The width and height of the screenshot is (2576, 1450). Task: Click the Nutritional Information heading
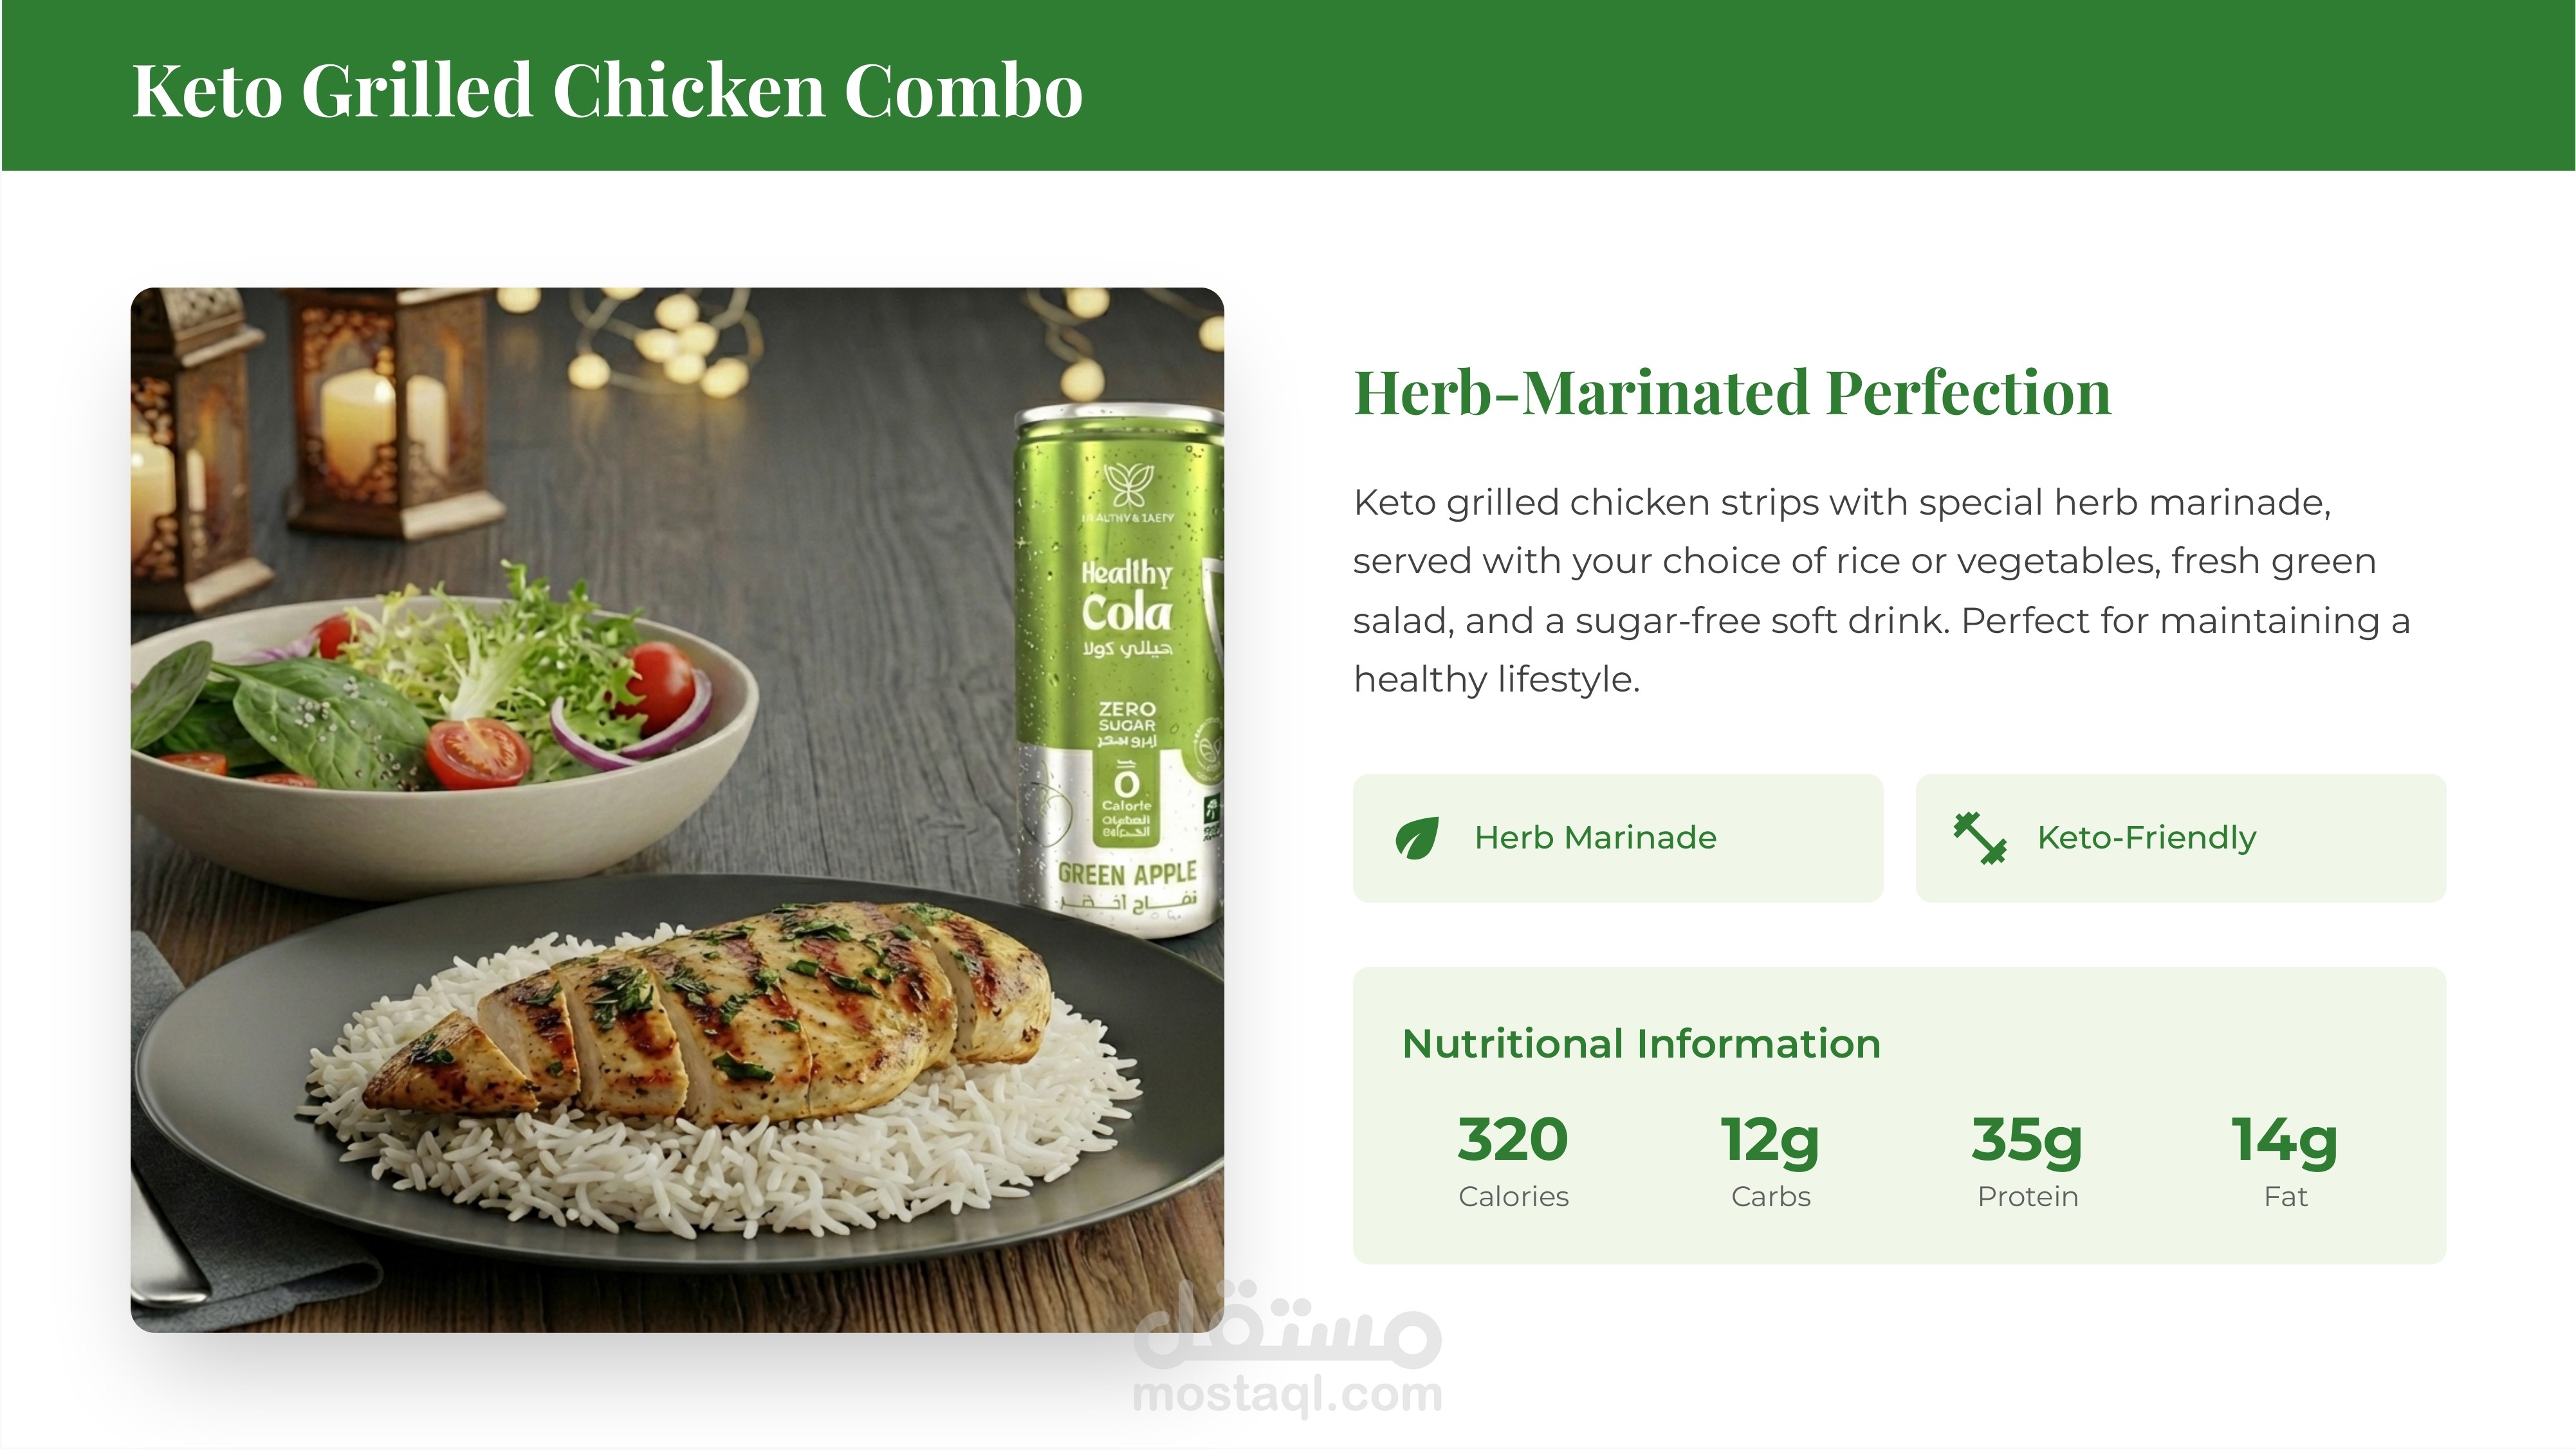[1641, 1043]
